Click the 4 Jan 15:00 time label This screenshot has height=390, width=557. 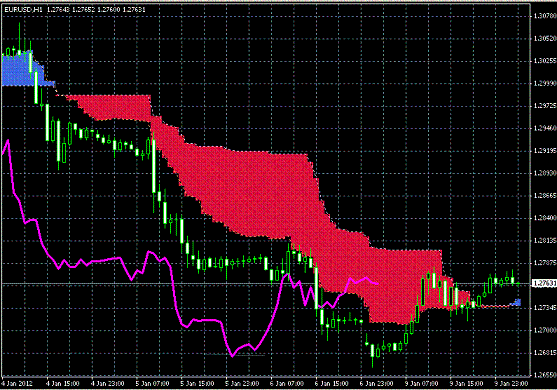pyautogui.click(x=63, y=384)
